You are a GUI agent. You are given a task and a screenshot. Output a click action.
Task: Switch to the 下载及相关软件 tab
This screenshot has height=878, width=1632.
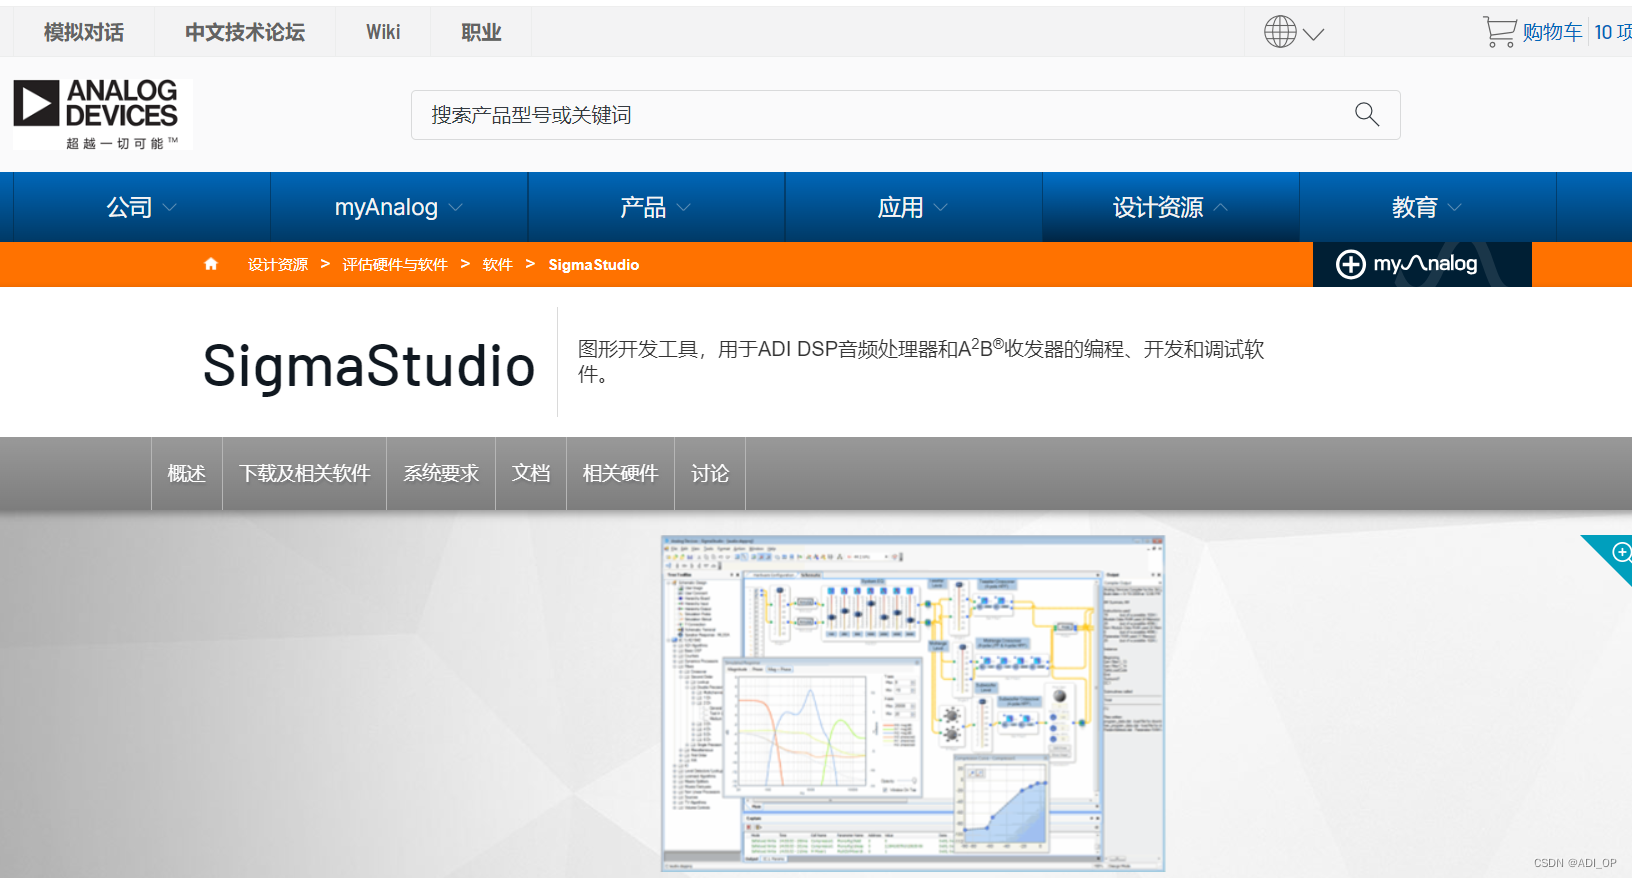coord(305,473)
